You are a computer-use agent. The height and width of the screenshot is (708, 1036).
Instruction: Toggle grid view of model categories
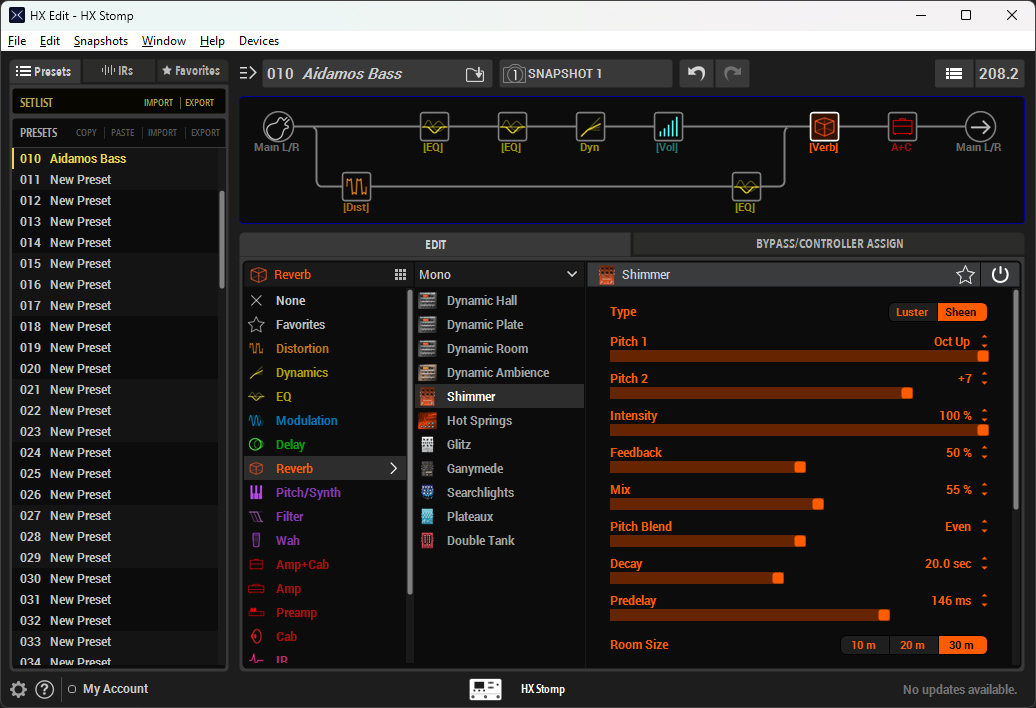click(400, 275)
